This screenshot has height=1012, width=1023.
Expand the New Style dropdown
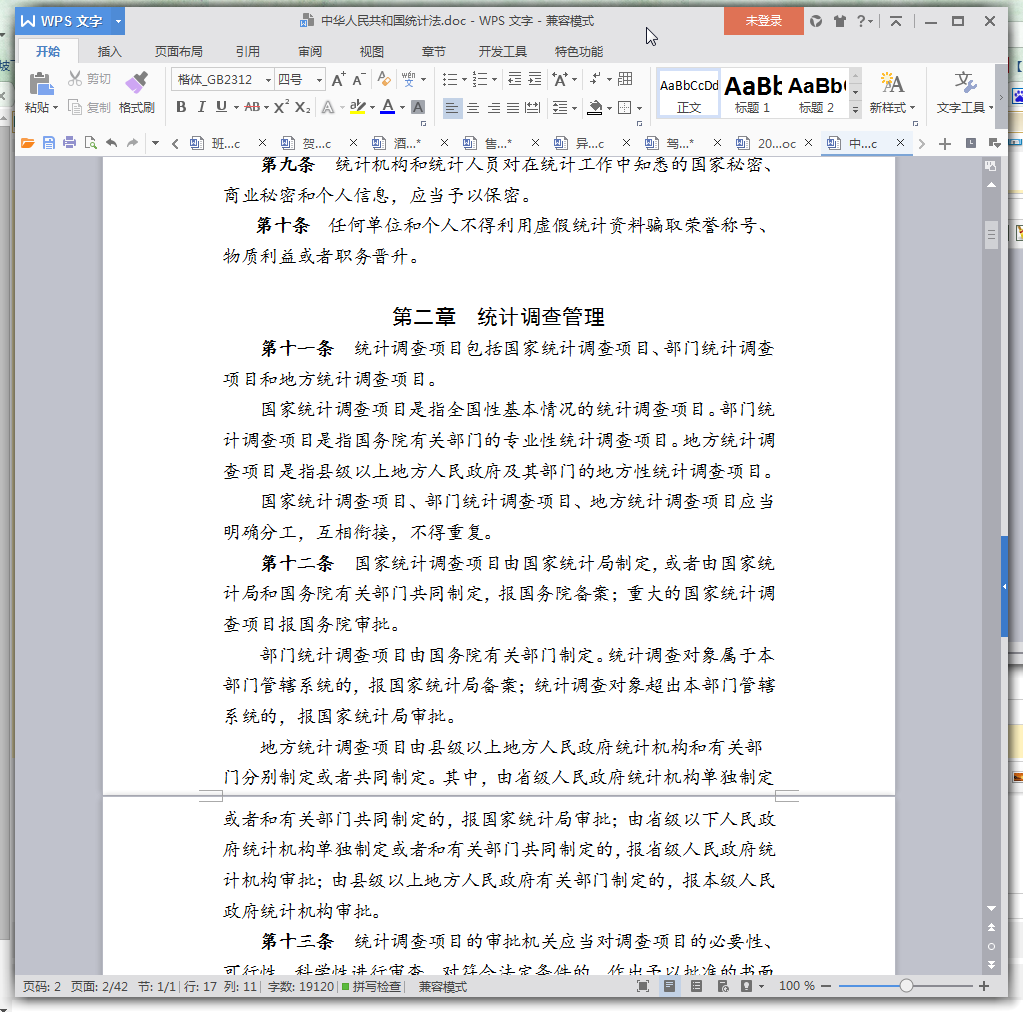tap(912, 108)
